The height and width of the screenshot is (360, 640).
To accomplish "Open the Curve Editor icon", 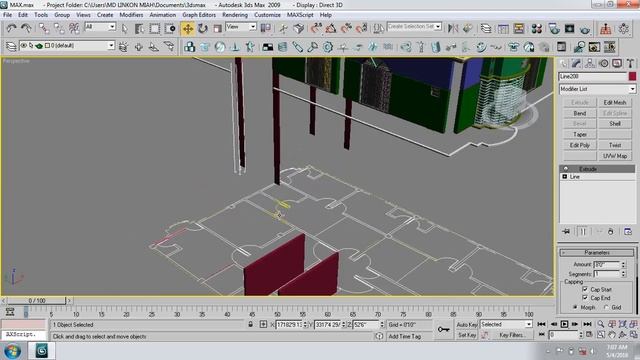I will click(503, 28).
